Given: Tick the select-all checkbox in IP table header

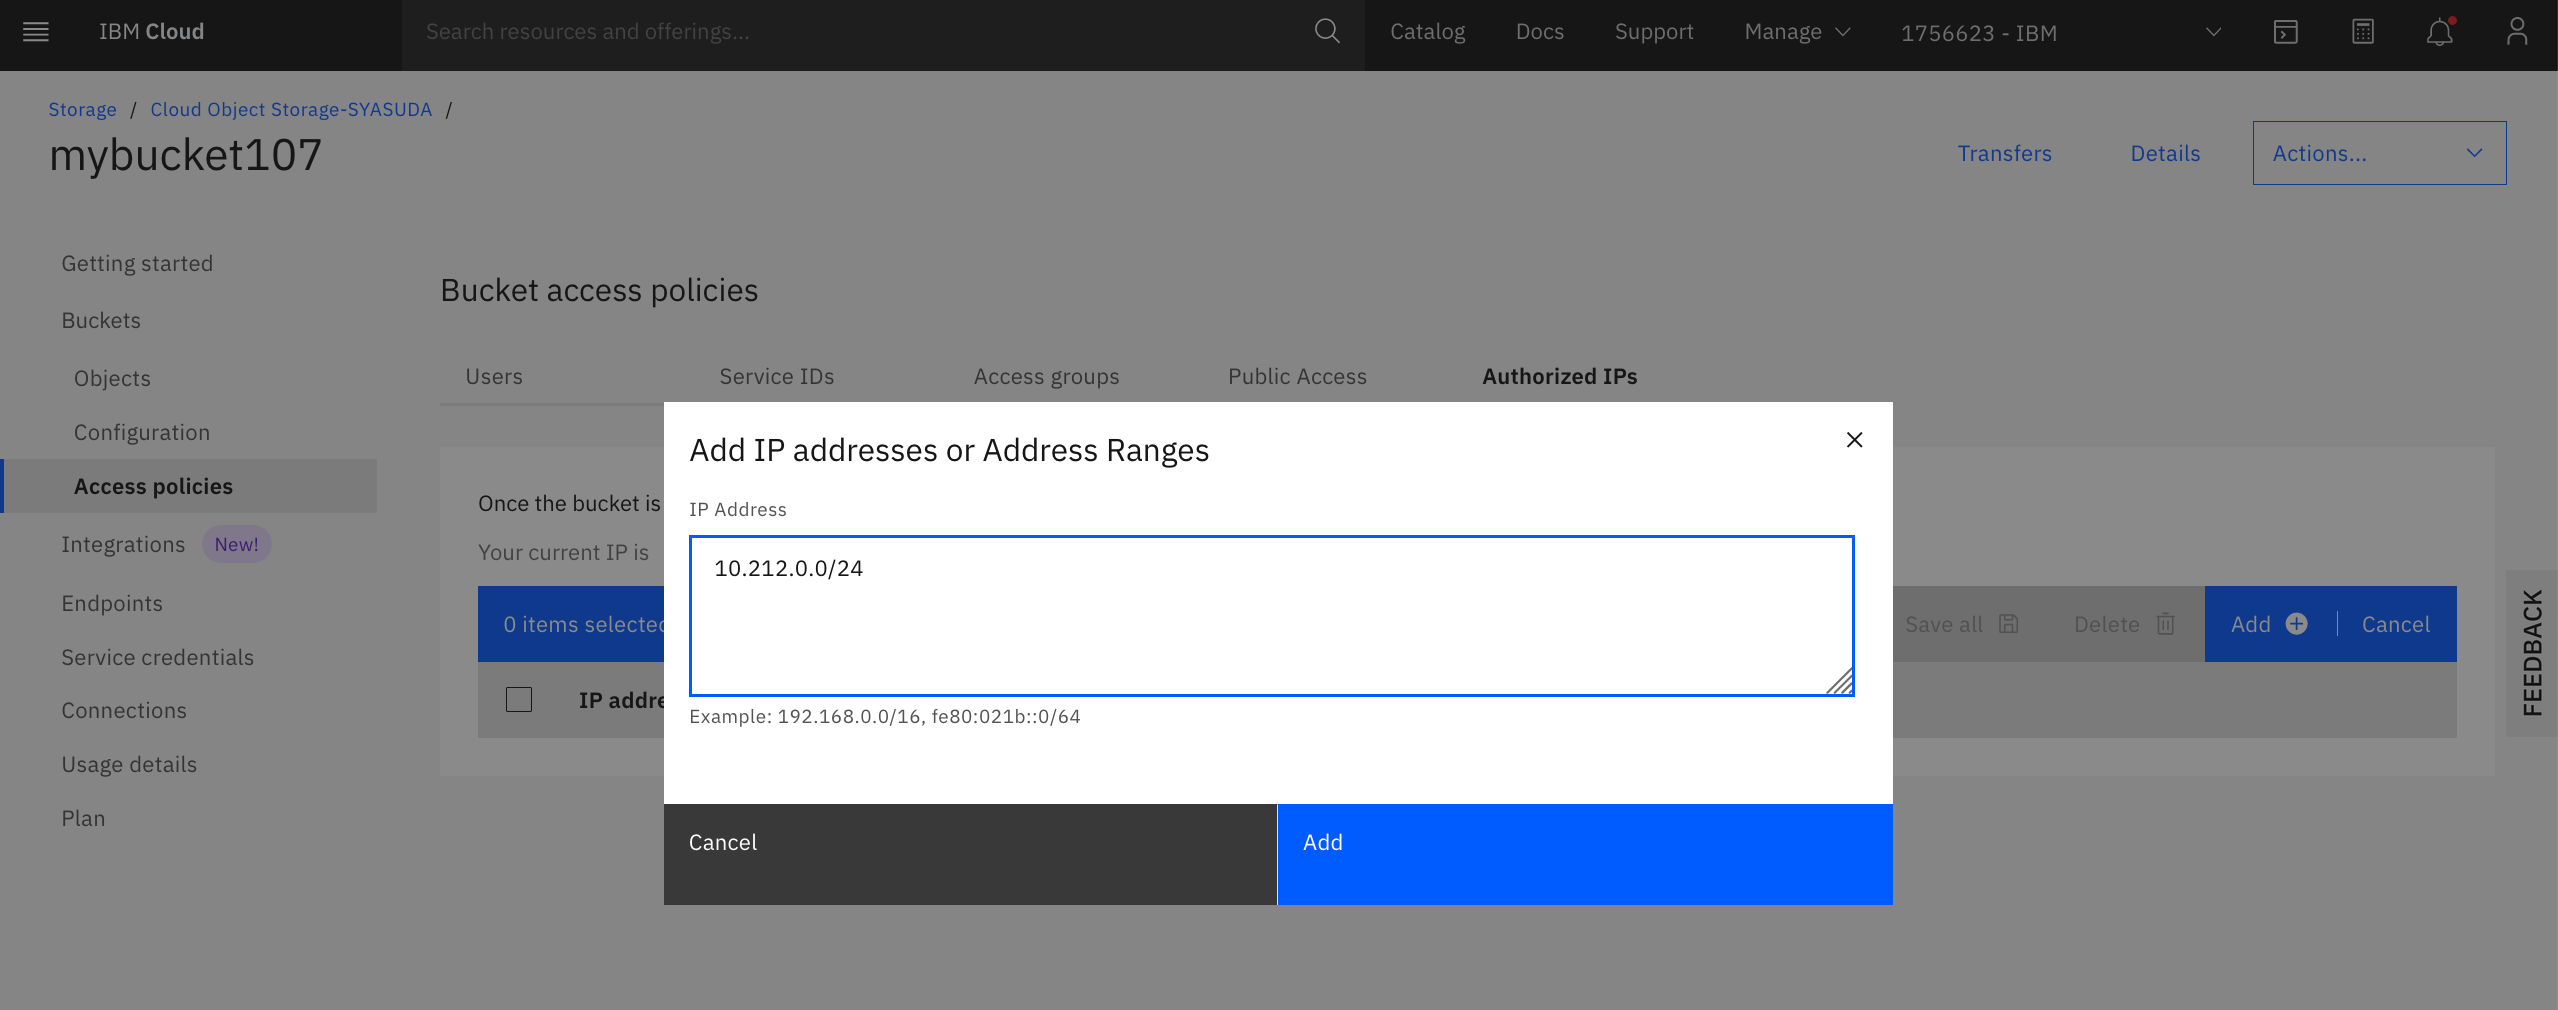Looking at the screenshot, I should point(519,700).
